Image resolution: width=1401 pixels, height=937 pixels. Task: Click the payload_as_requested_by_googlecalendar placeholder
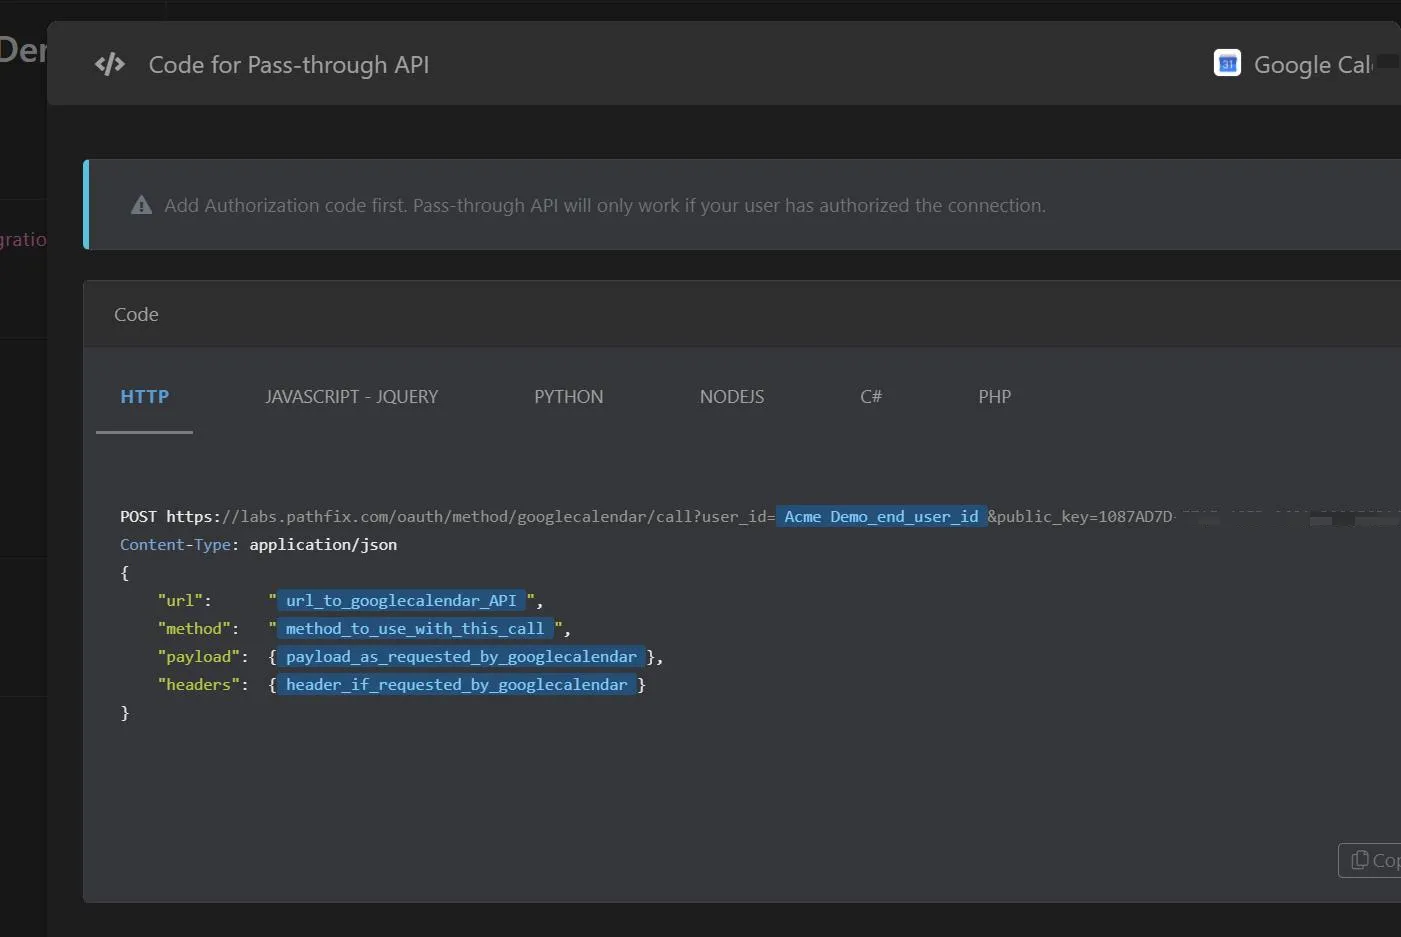pyautogui.click(x=461, y=657)
